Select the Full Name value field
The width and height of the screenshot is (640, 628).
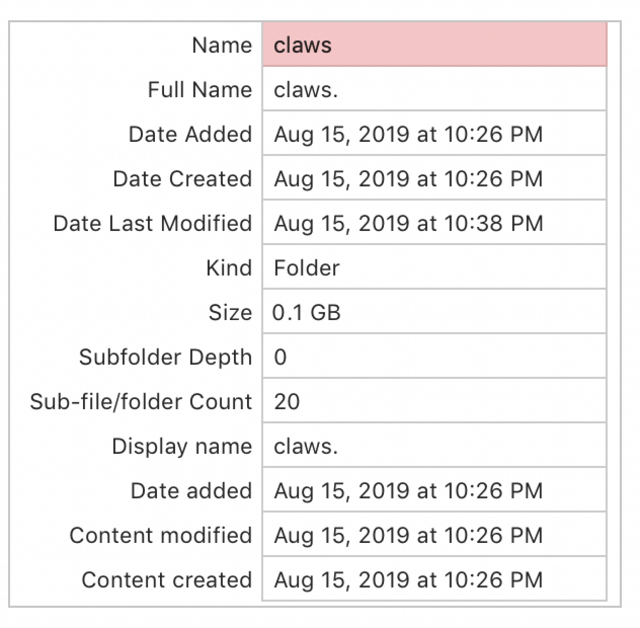(435, 89)
